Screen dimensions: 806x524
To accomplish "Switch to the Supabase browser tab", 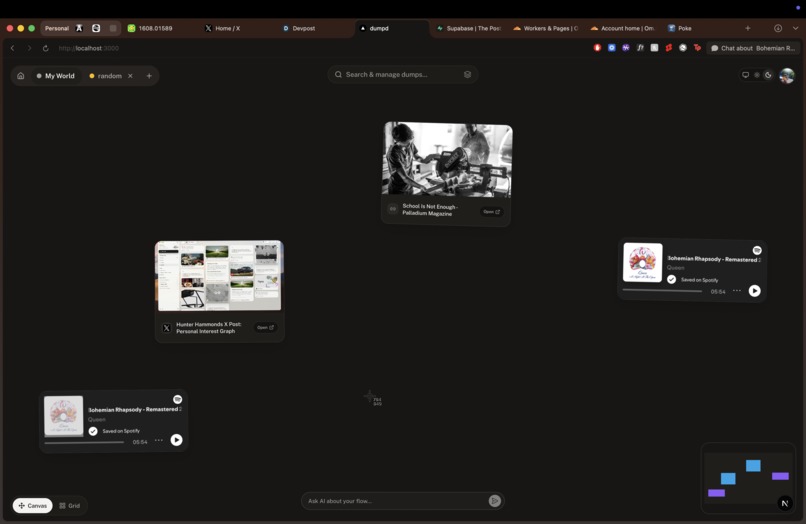I will tap(469, 28).
